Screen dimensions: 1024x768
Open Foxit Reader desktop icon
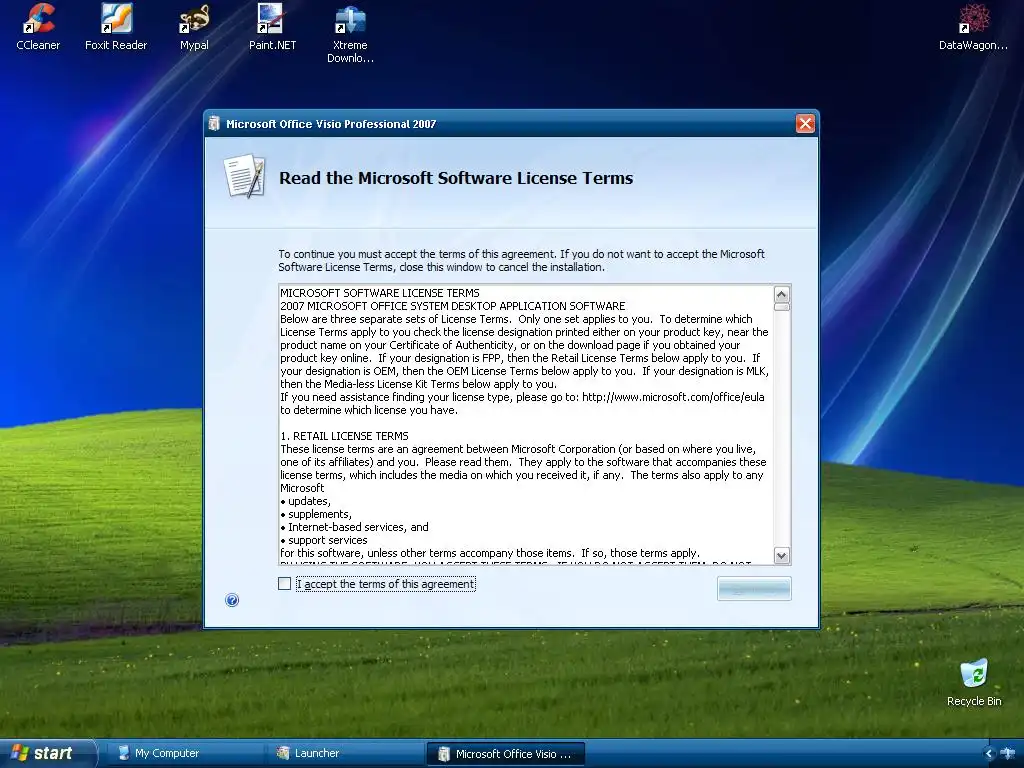(116, 27)
